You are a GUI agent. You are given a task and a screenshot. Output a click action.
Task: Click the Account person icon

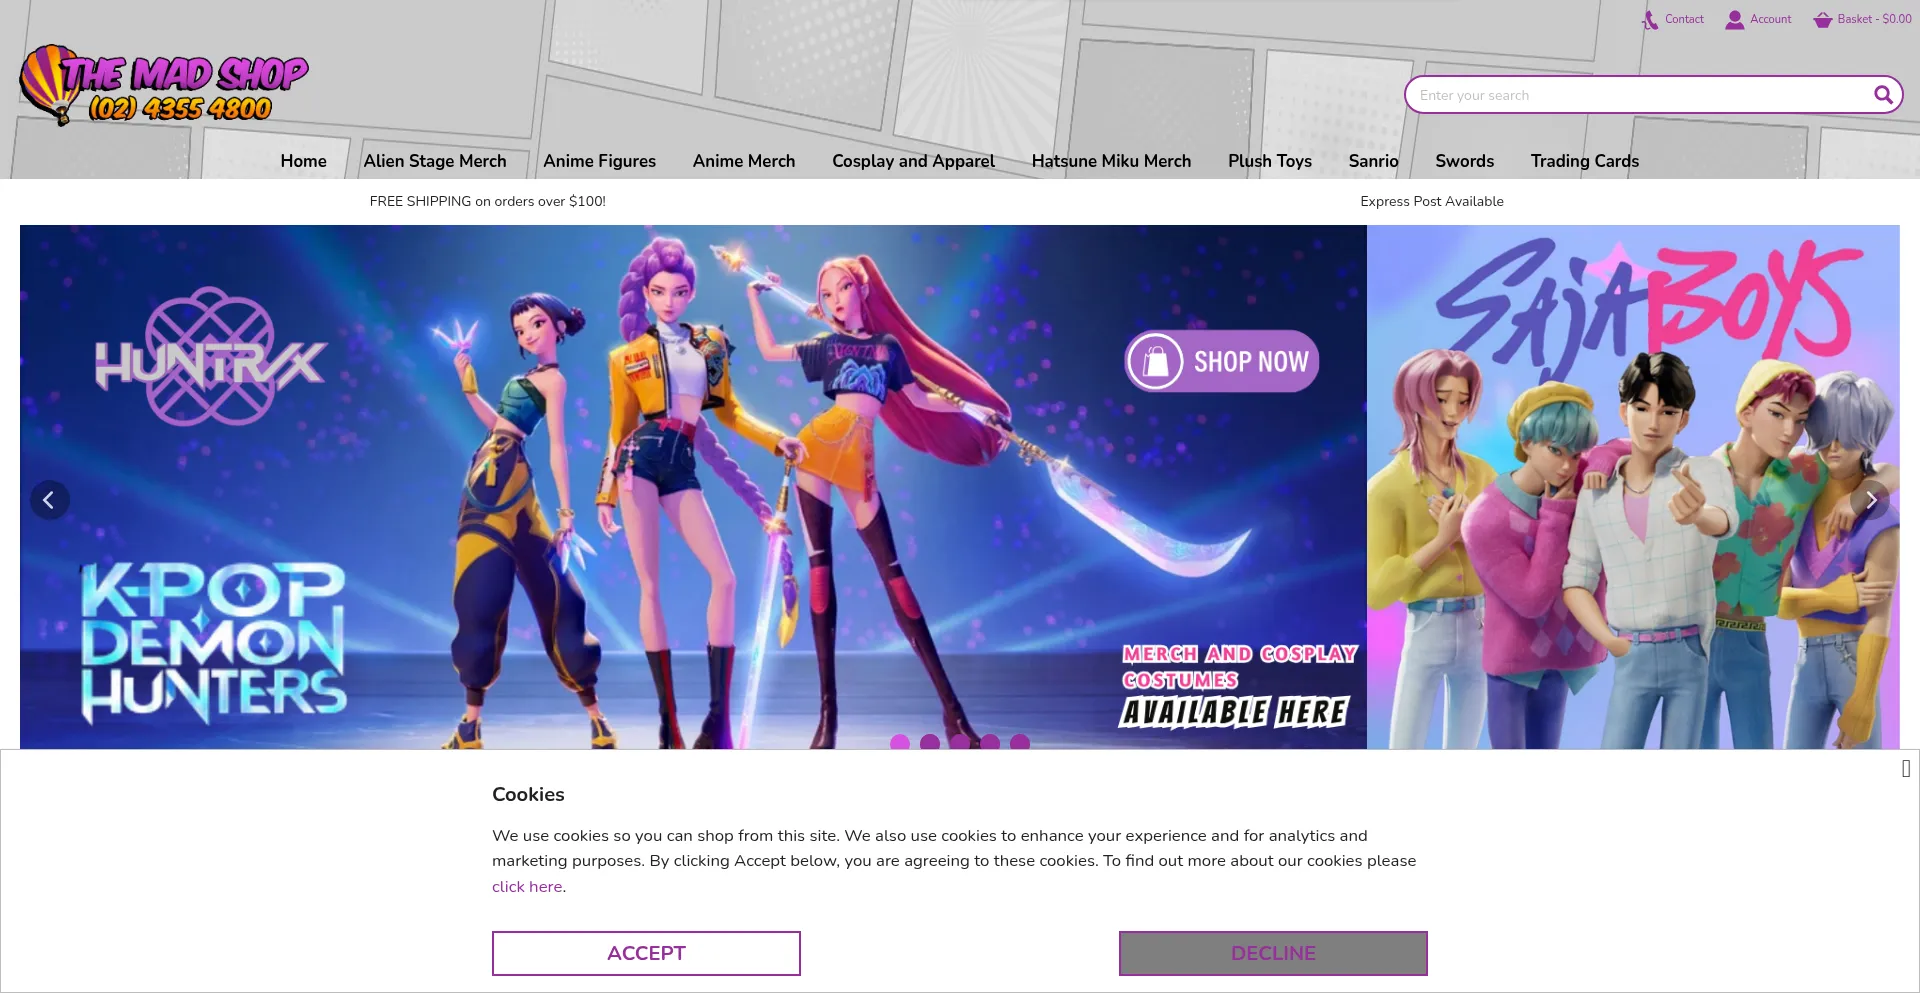click(x=1735, y=19)
